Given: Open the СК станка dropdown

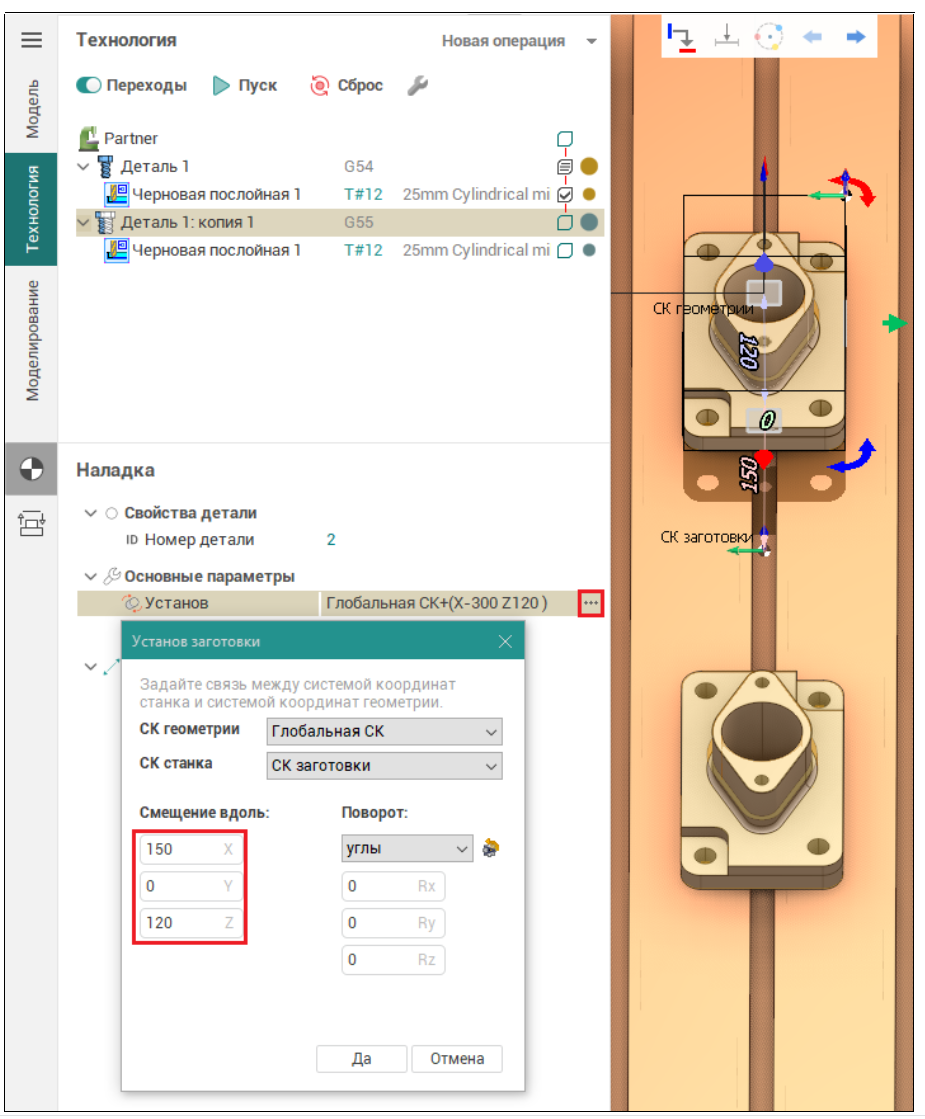Looking at the screenshot, I should [x=384, y=766].
